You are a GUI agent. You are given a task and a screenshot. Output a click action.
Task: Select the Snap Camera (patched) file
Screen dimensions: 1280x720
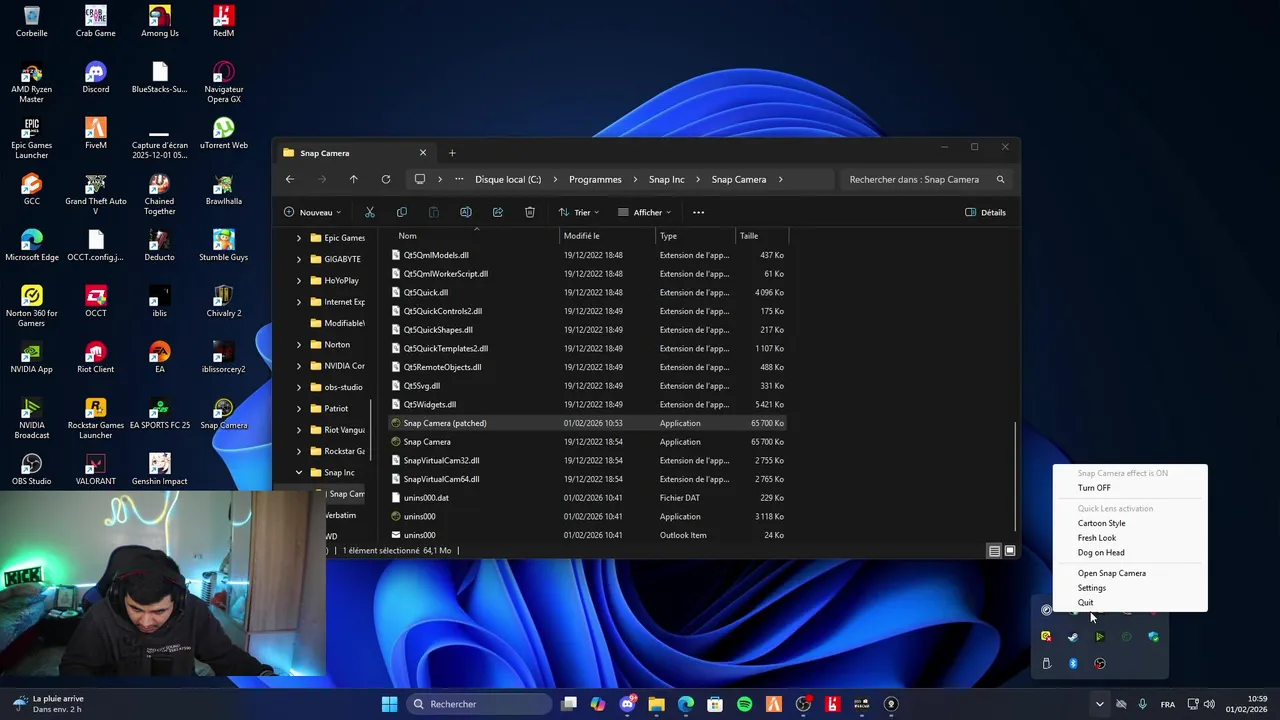point(588,423)
